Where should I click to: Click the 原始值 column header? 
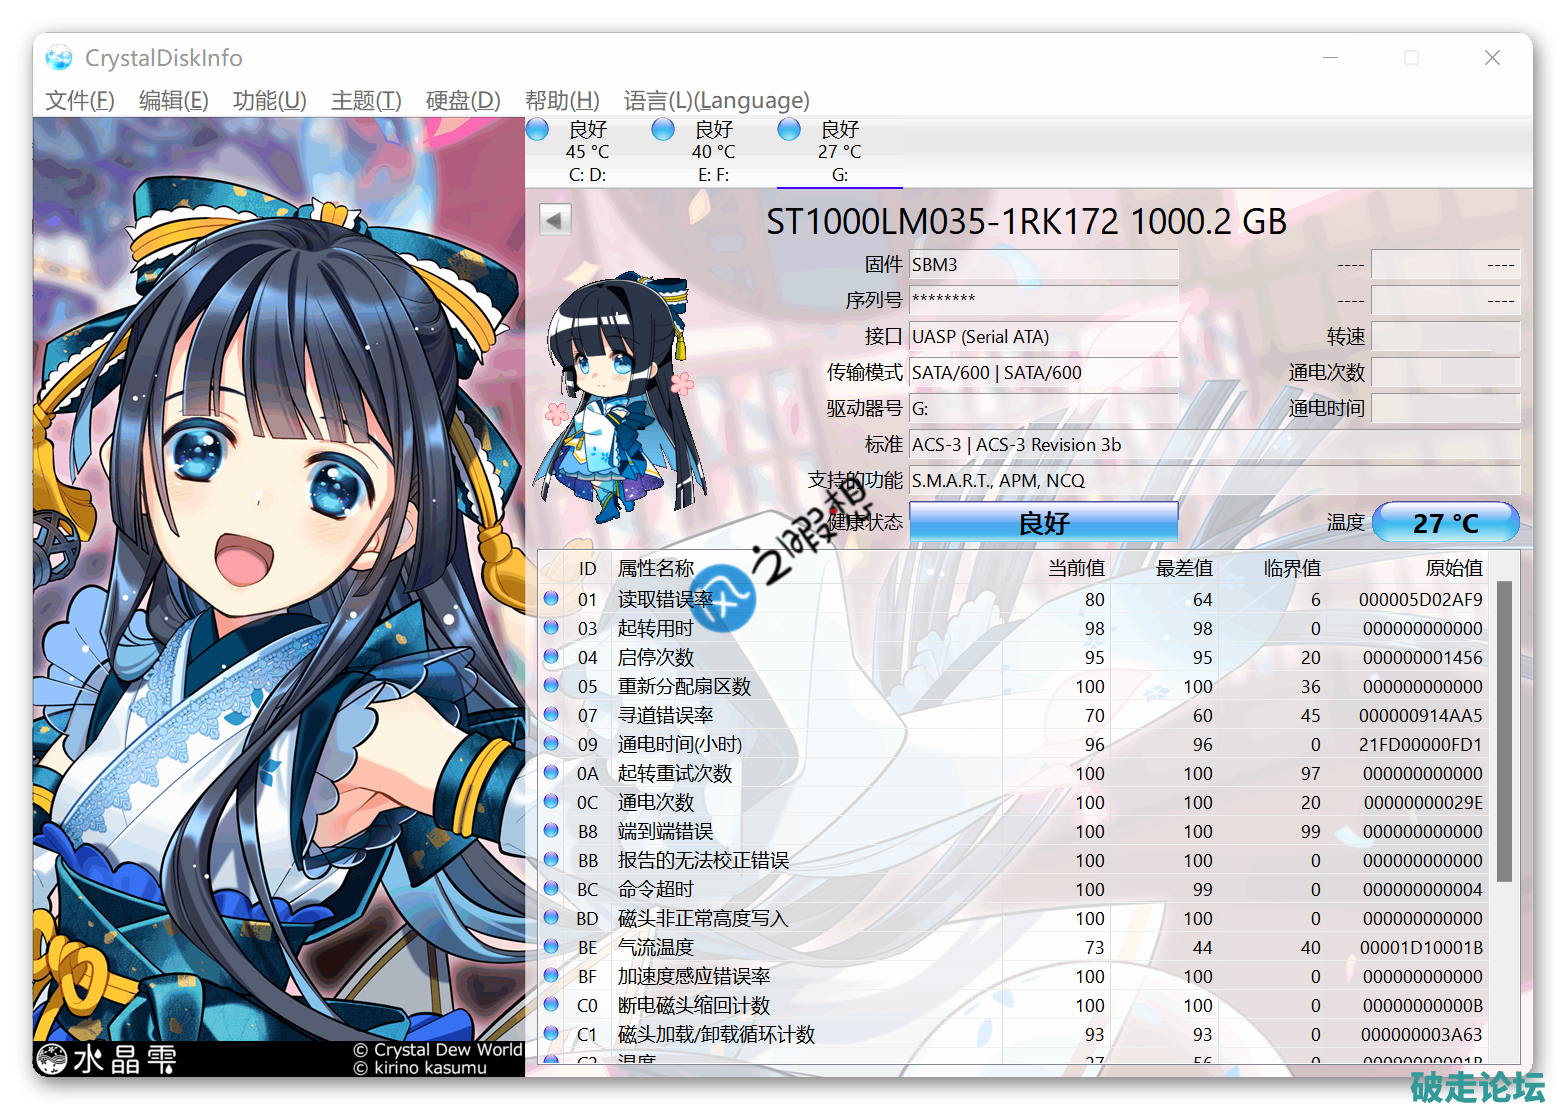(x=1453, y=568)
